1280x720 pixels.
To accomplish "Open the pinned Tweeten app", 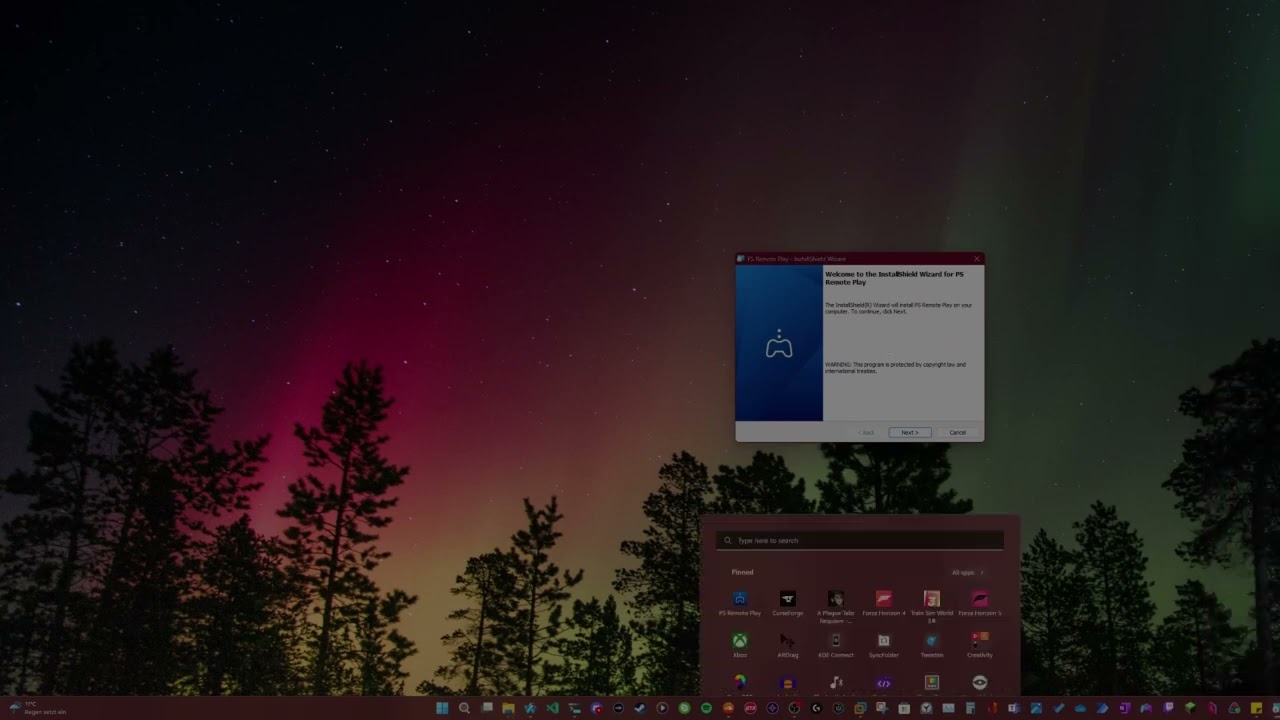I will coord(932,645).
